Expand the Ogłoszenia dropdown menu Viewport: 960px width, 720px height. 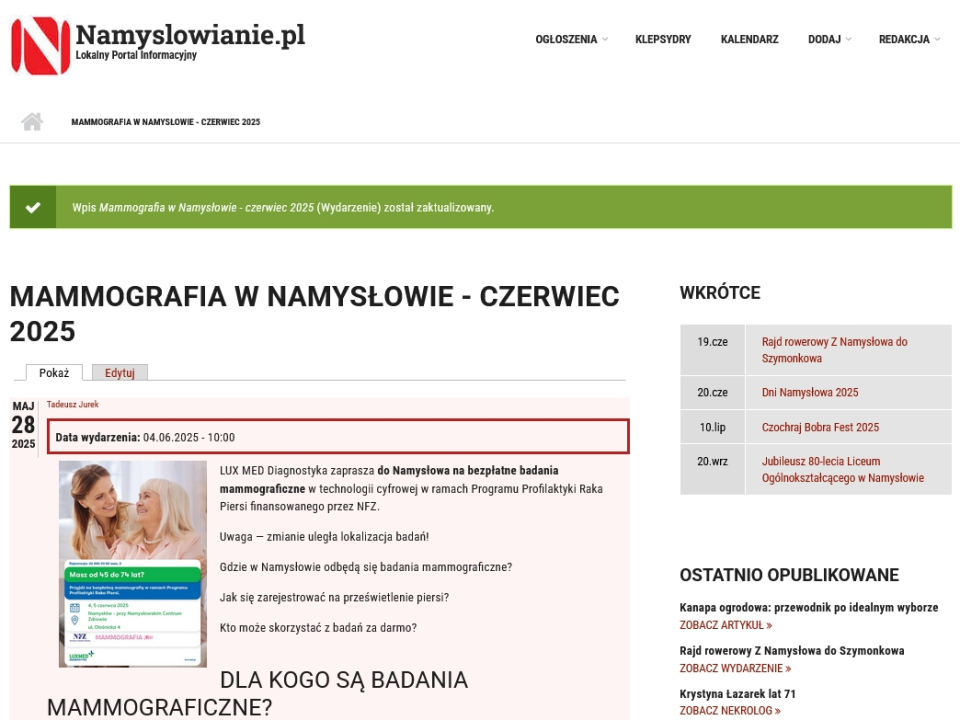(571, 40)
